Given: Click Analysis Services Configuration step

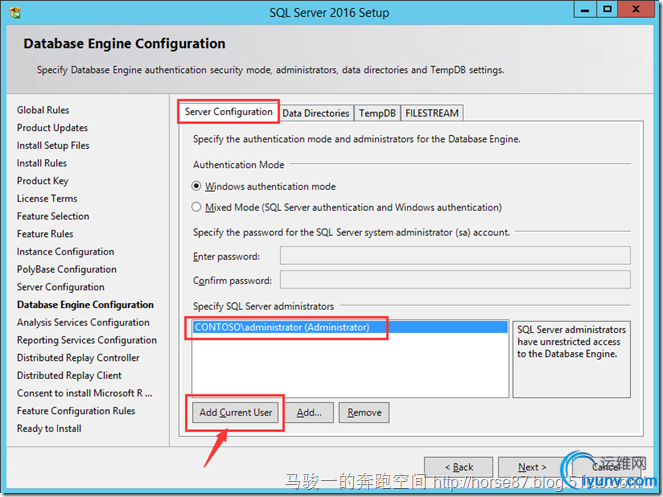Looking at the screenshot, I should tap(83, 323).
